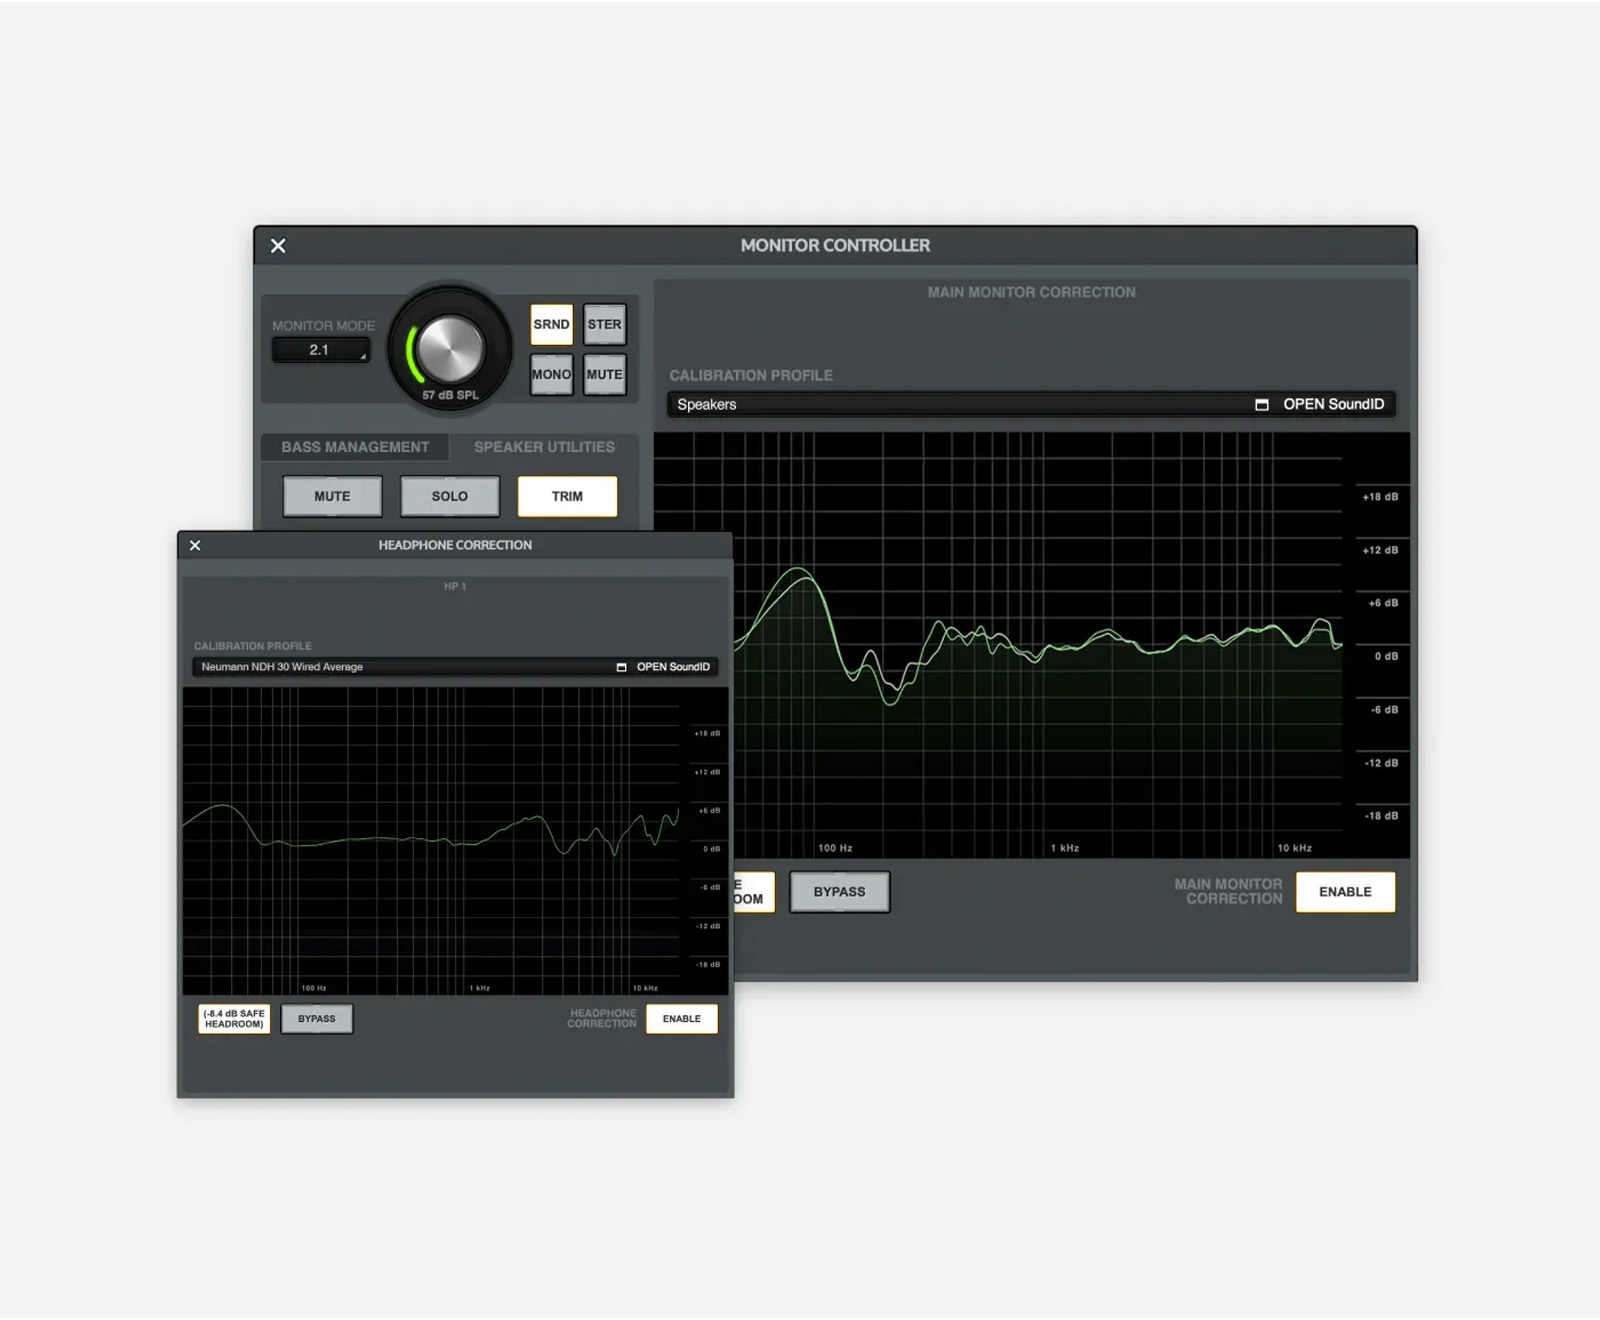
Task: Click the bass management MUTE button
Action: [x=332, y=497]
